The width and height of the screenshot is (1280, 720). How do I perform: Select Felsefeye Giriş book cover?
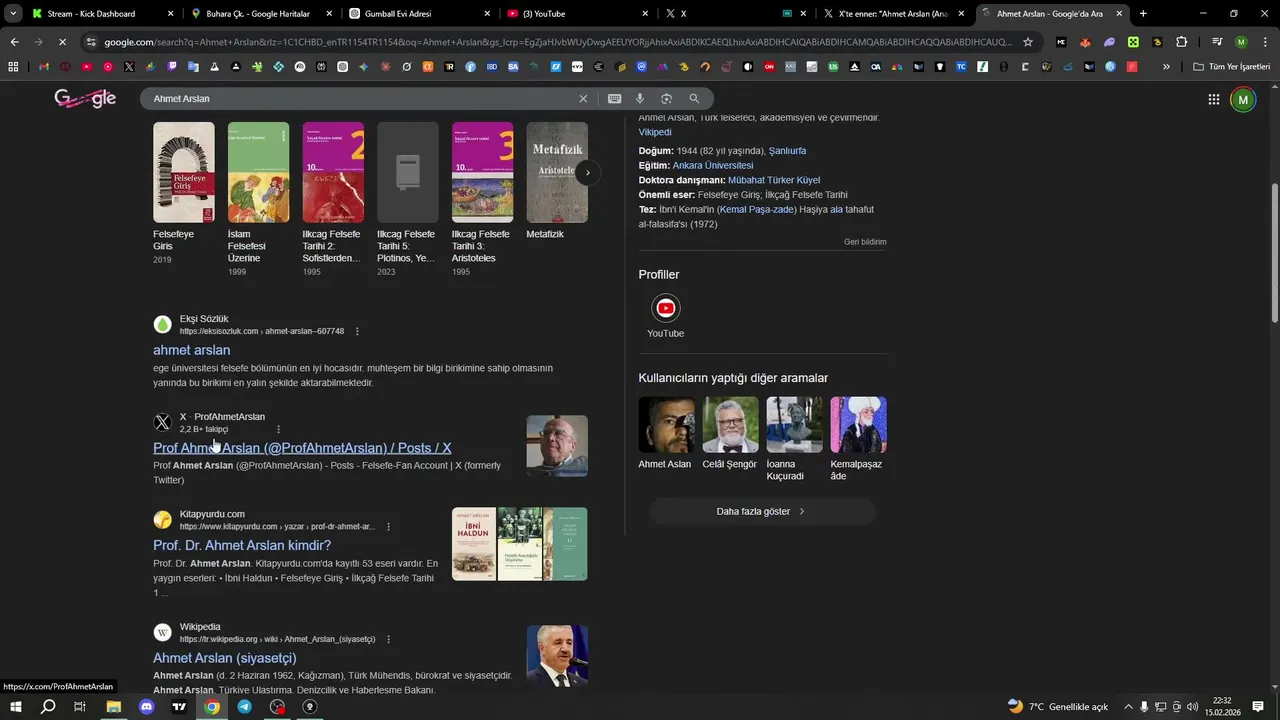pyautogui.click(x=183, y=172)
